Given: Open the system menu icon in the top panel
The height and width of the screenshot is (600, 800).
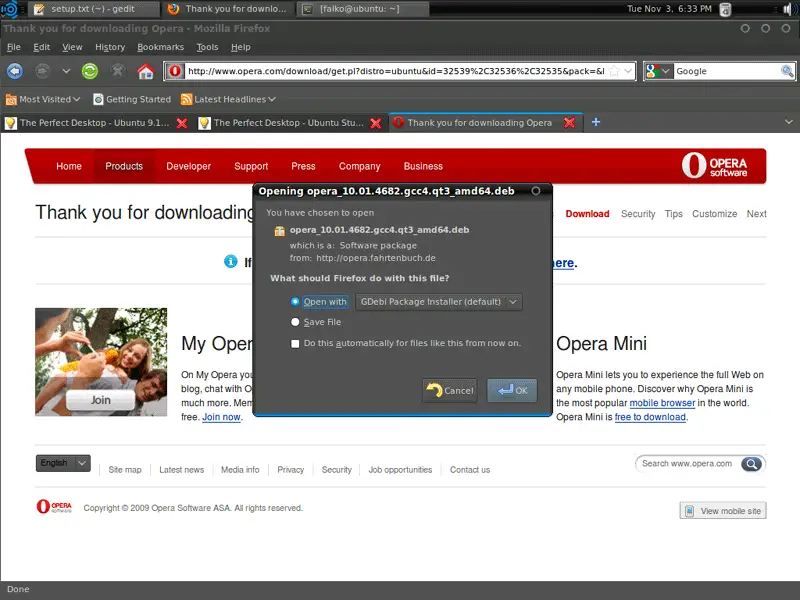Looking at the screenshot, I should [x=9, y=9].
